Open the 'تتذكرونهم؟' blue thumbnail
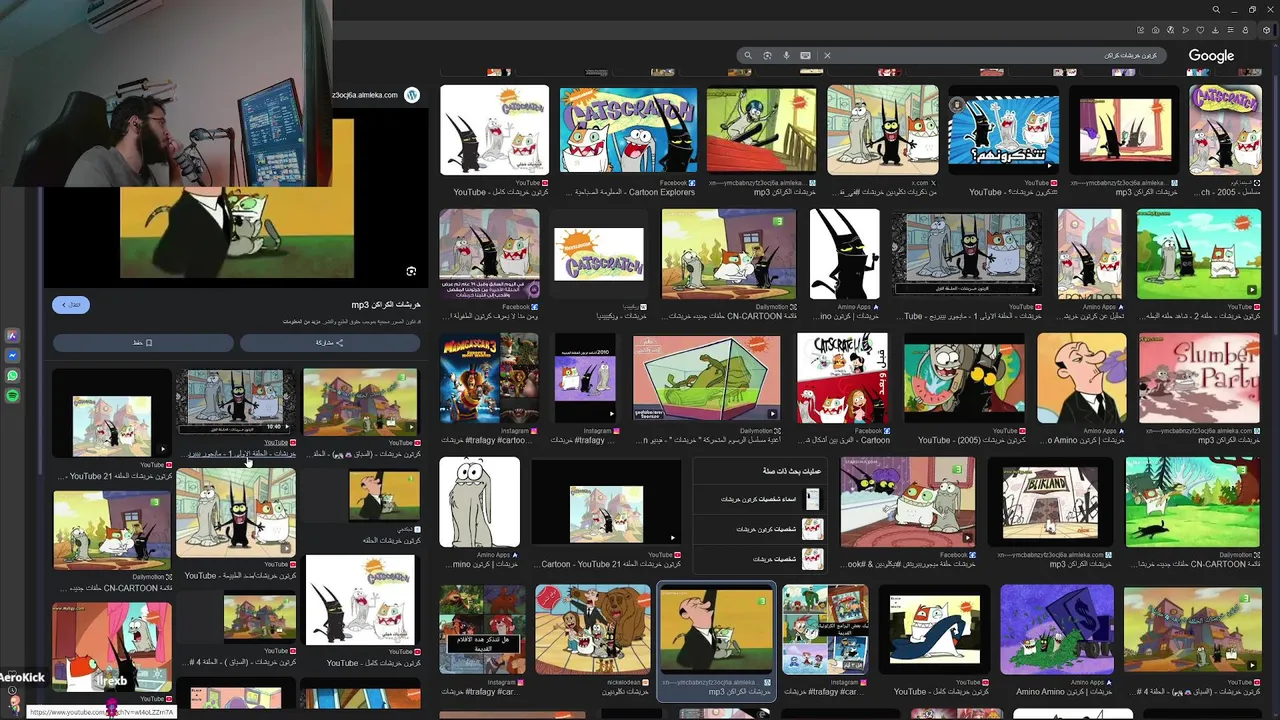 (1003, 130)
